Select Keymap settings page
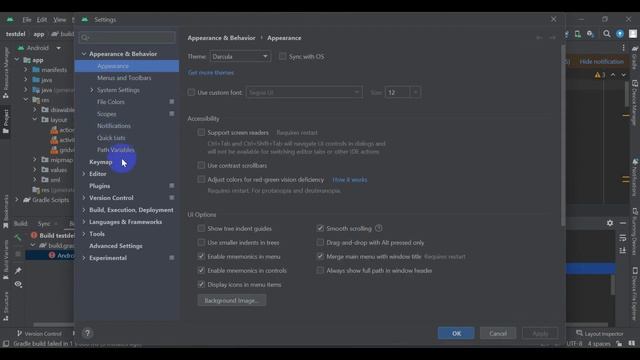Viewport: 640px width, 360px height. click(100, 162)
